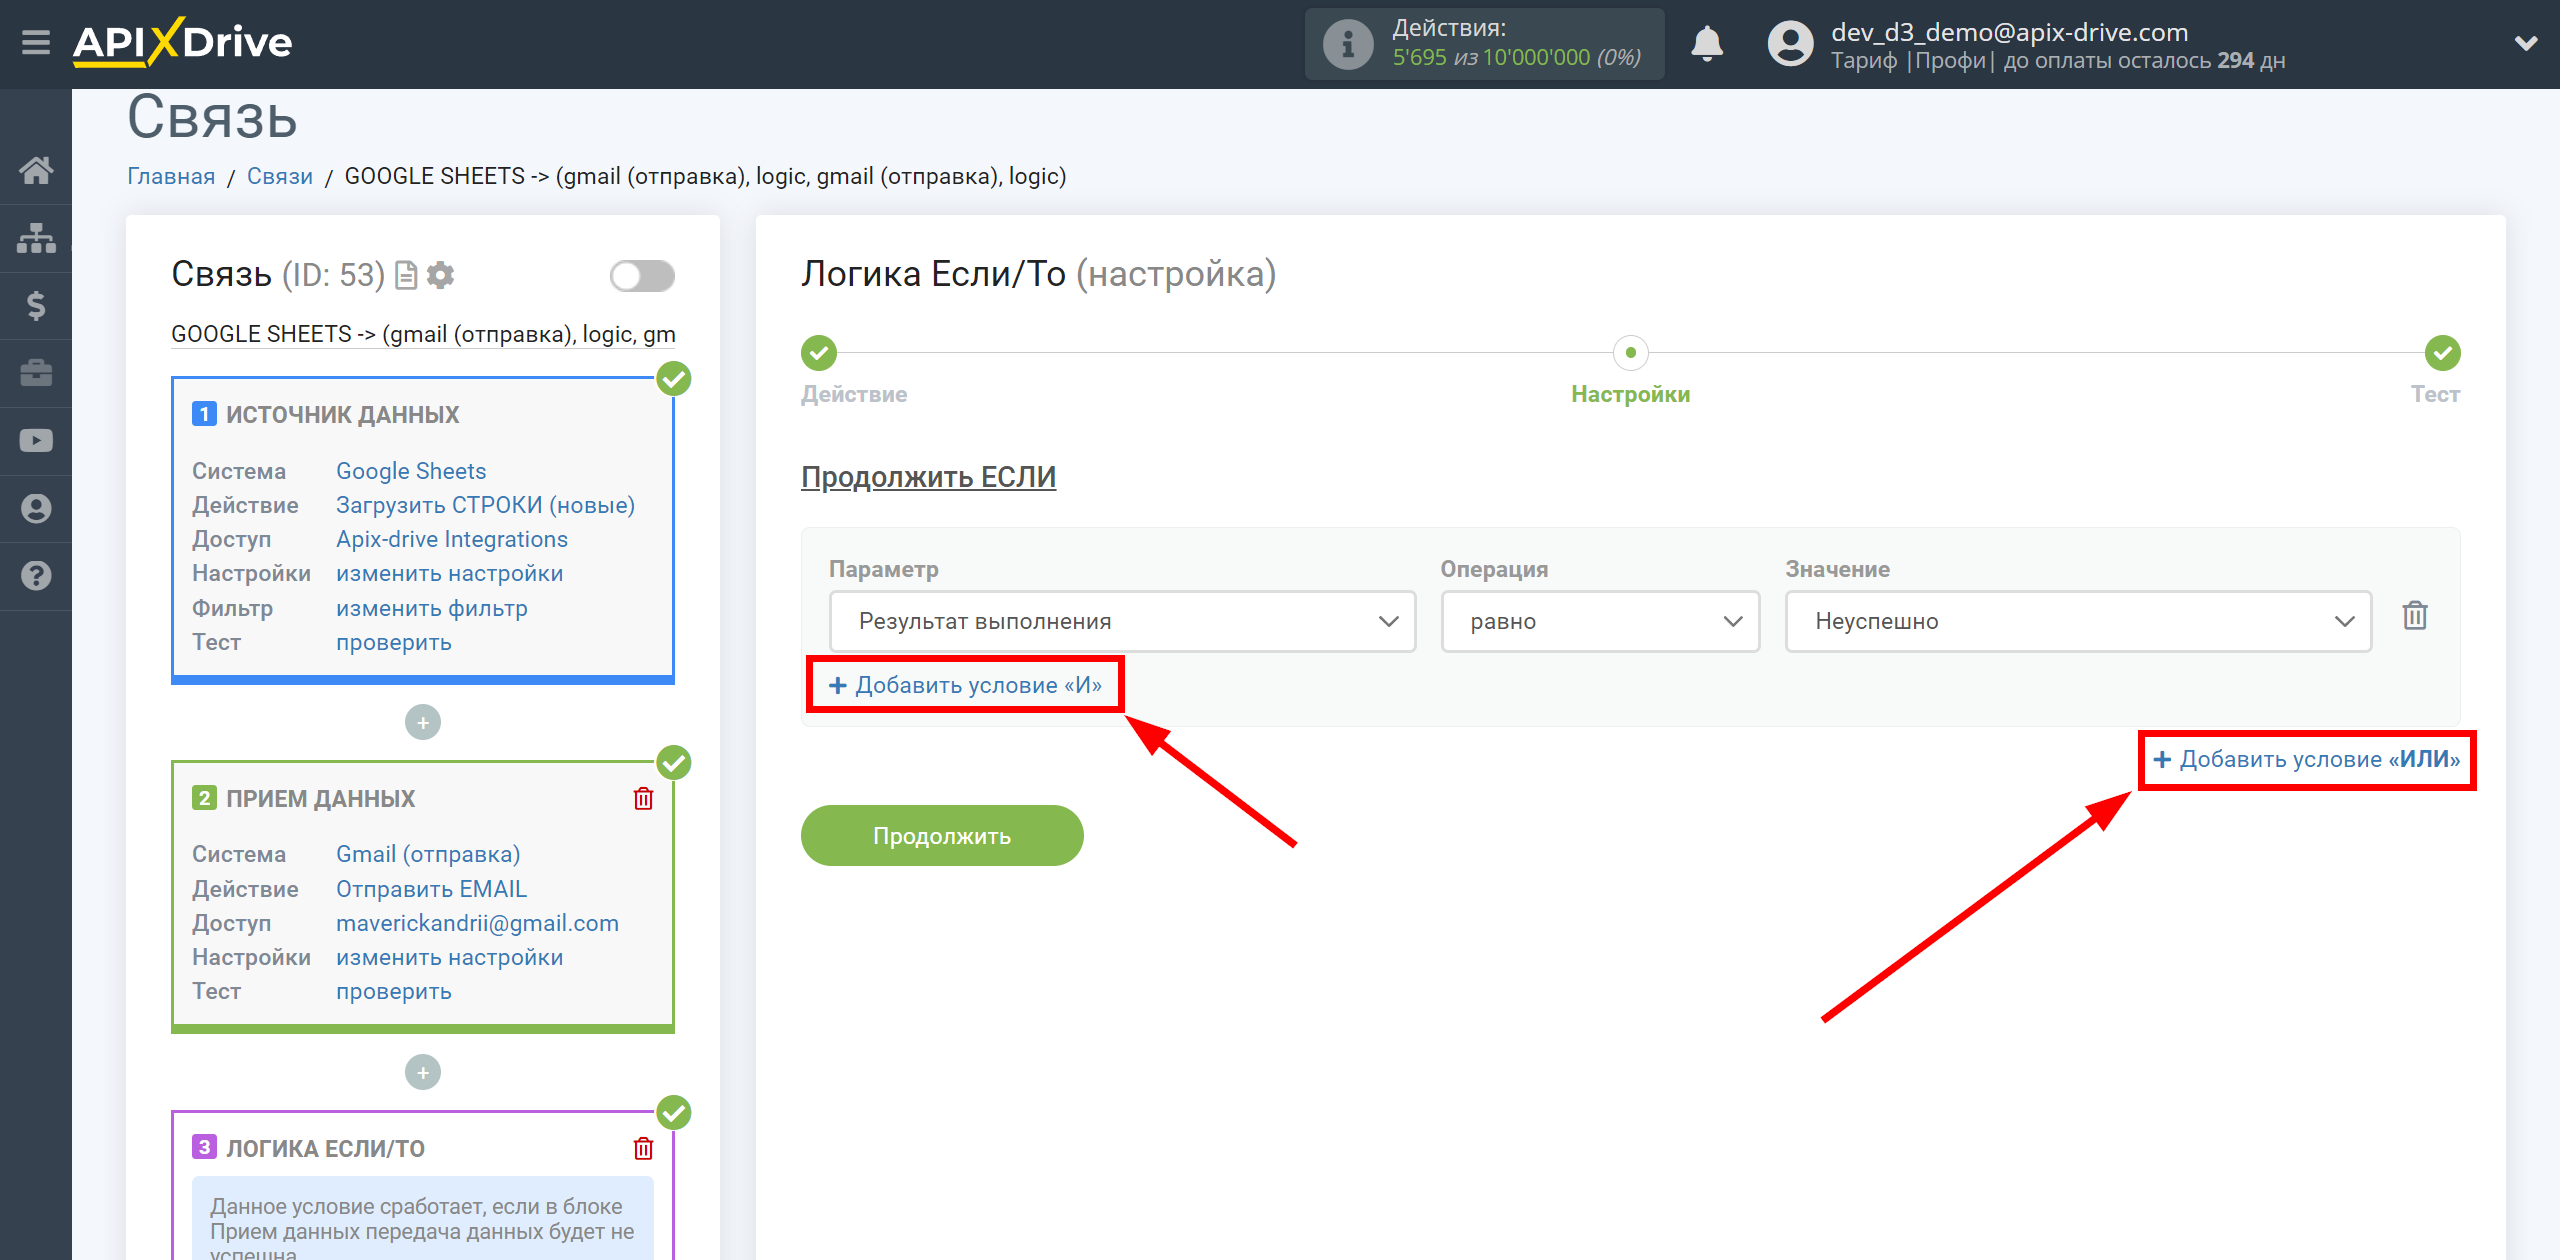Expand the account dropdown chevron
This screenshot has height=1260, width=2560.
click(2526, 44)
